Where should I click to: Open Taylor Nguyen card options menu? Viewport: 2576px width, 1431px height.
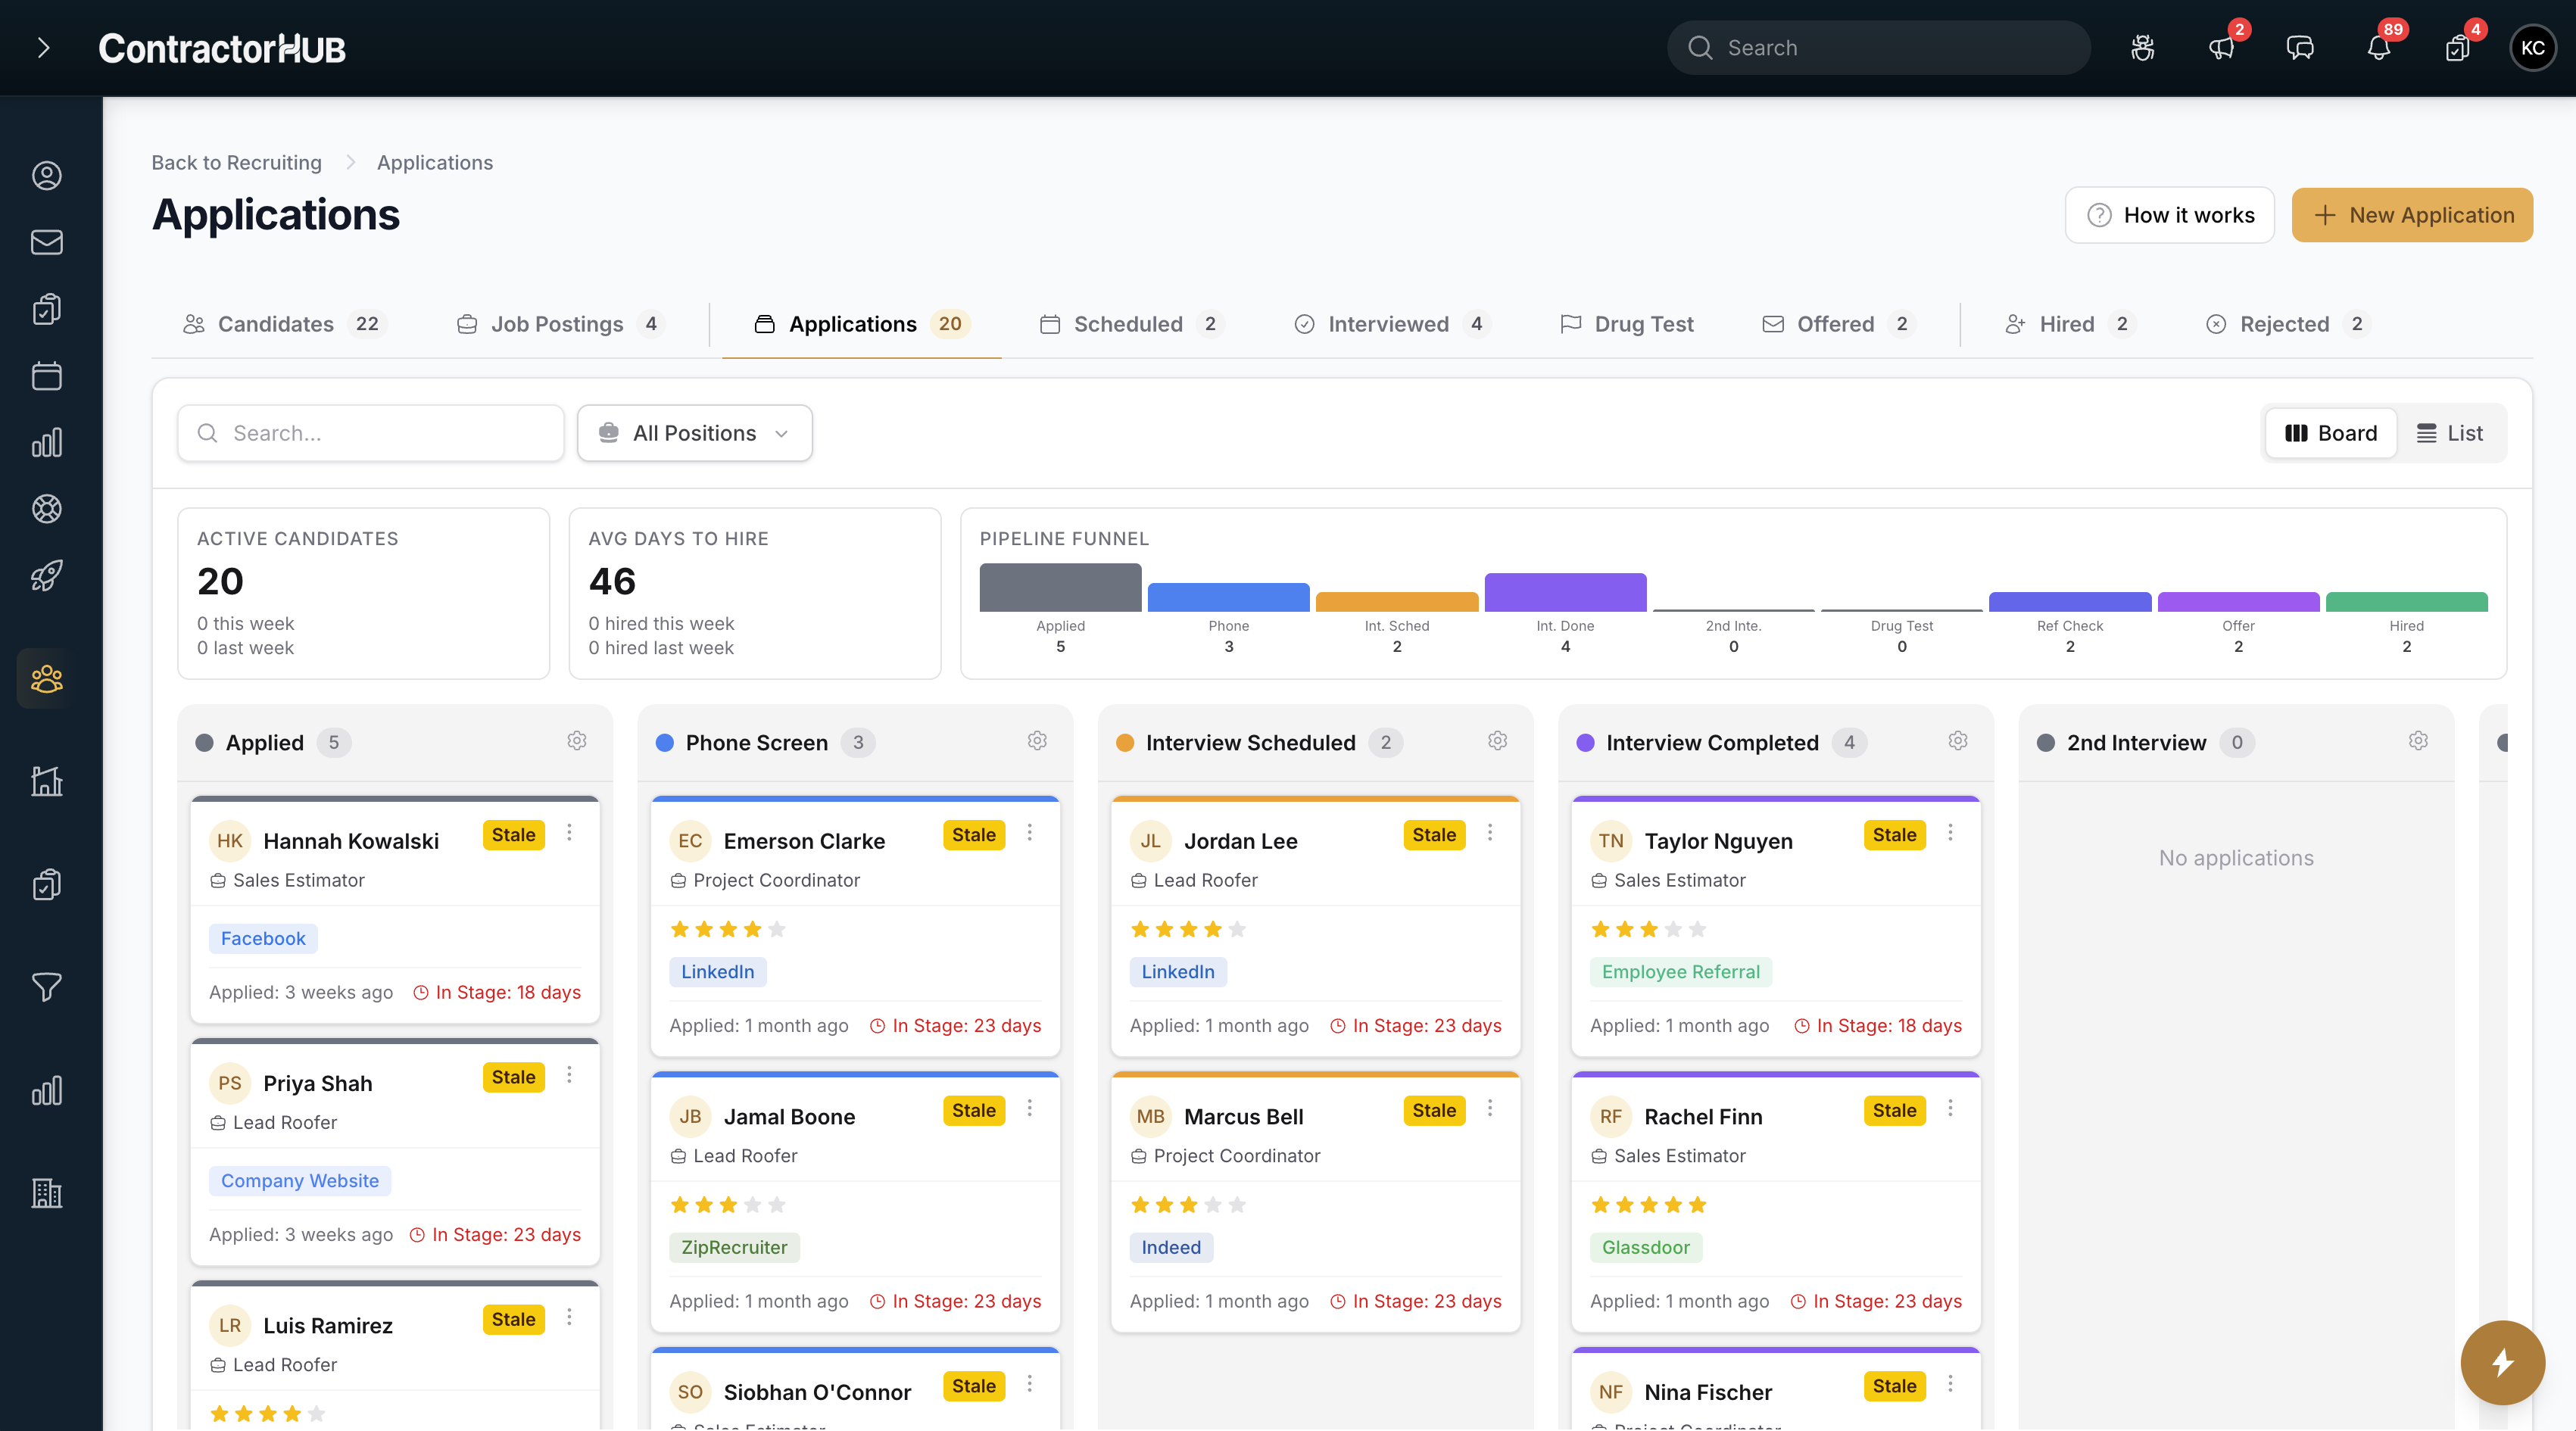(1950, 833)
